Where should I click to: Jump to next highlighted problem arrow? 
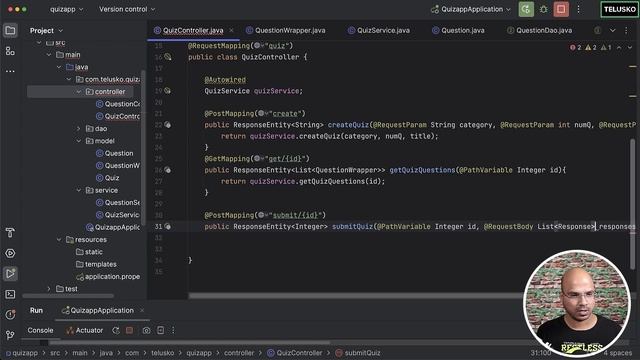pyautogui.click(x=630, y=48)
